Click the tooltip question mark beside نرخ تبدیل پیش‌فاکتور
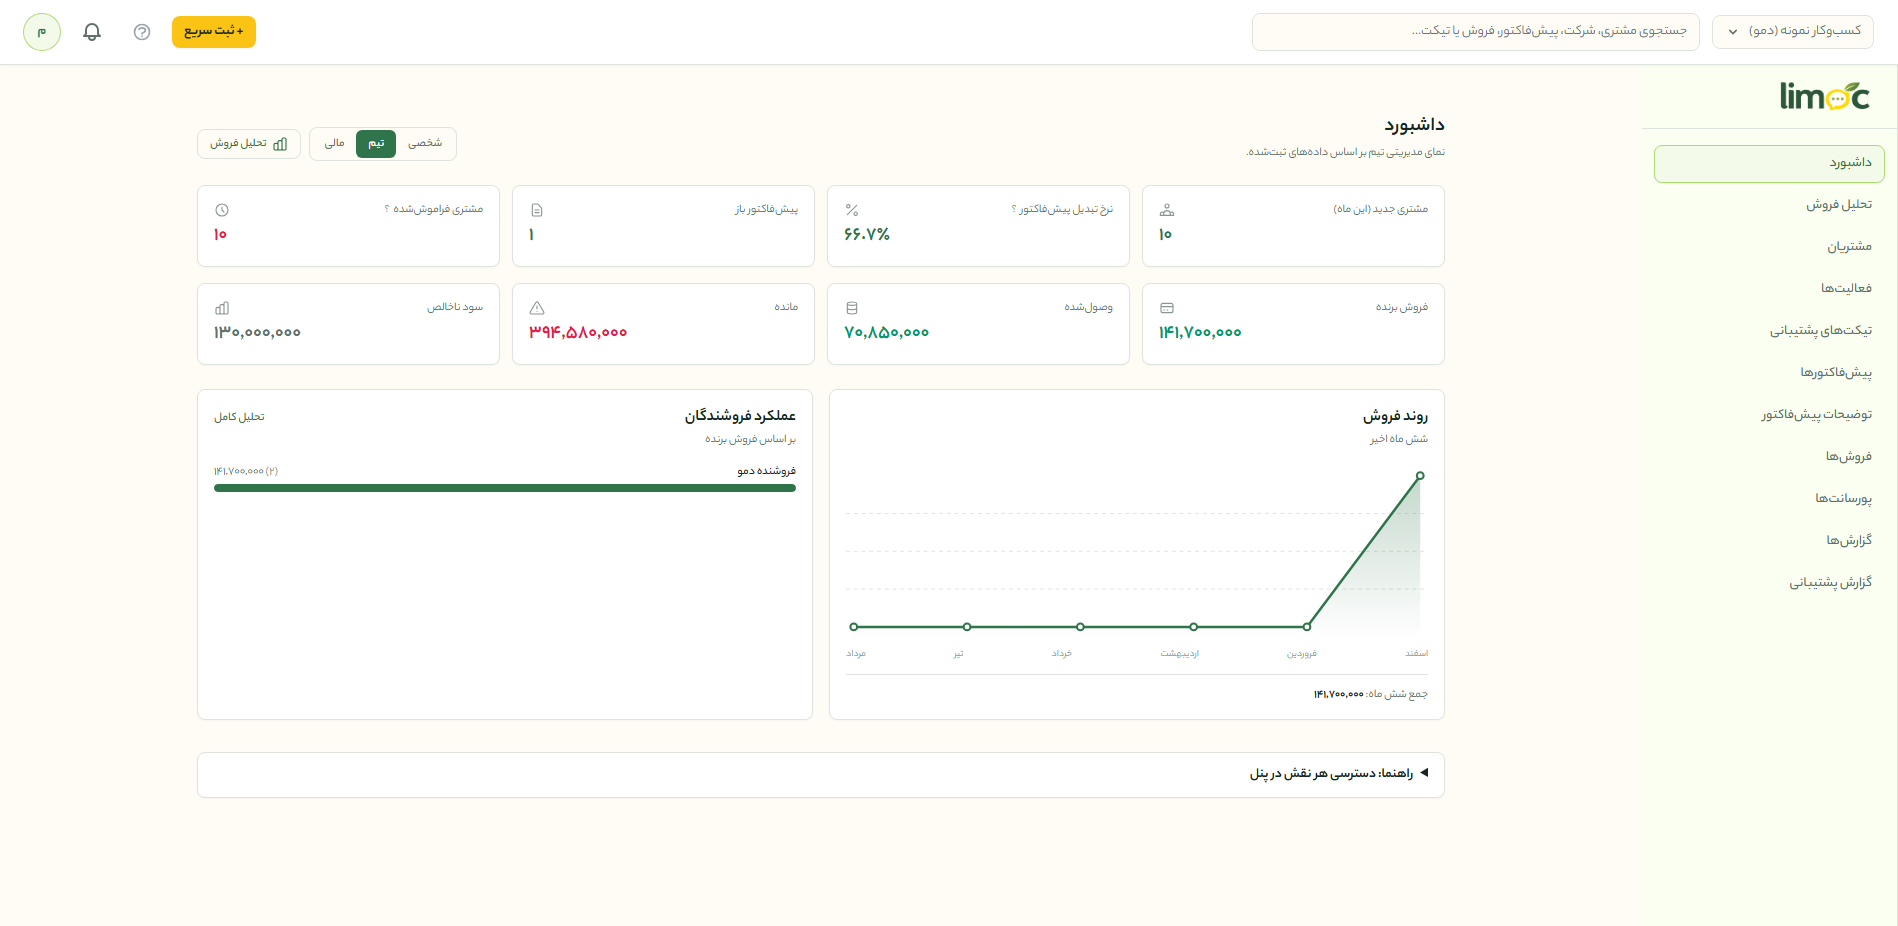Screen dimensions: 1898x926 coord(1014,209)
